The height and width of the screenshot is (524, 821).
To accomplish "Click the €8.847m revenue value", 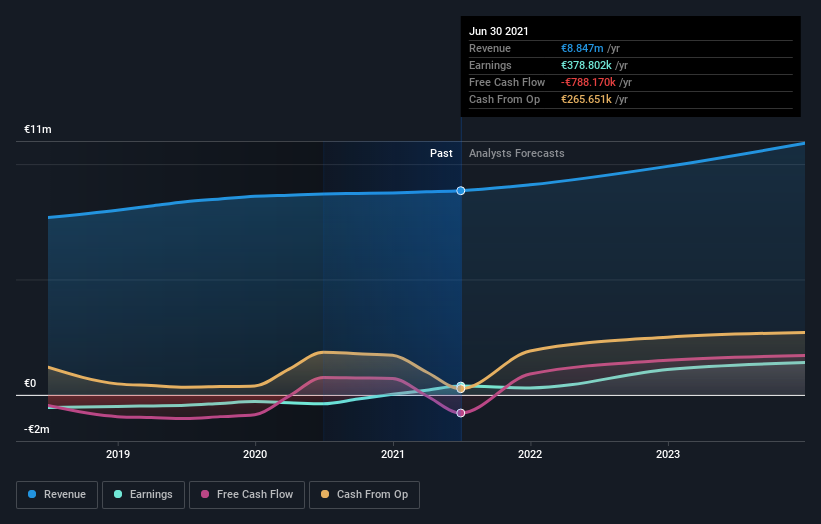I will (x=582, y=48).
